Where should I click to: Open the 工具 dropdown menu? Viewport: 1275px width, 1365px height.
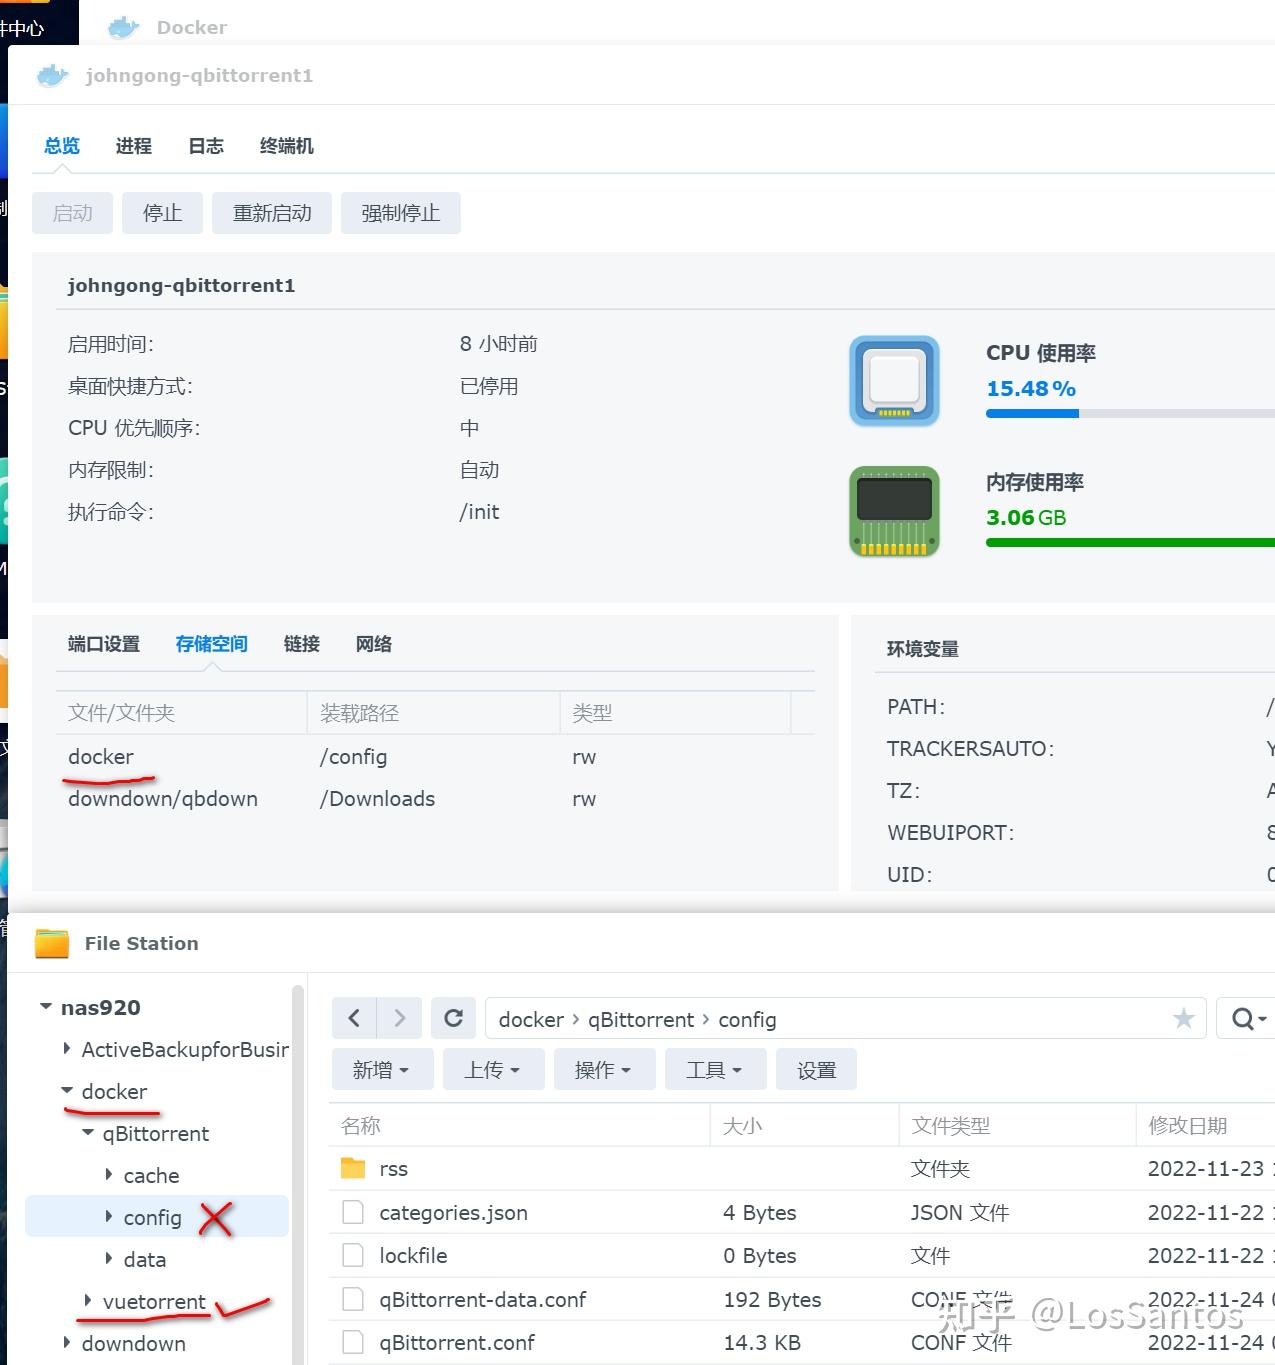click(716, 1070)
